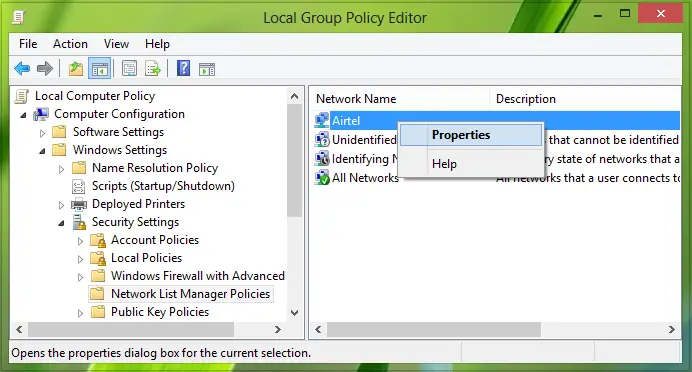Click the Account Policies locked folder icon
Screen dimensions: 692x372
pyautogui.click(x=98, y=240)
